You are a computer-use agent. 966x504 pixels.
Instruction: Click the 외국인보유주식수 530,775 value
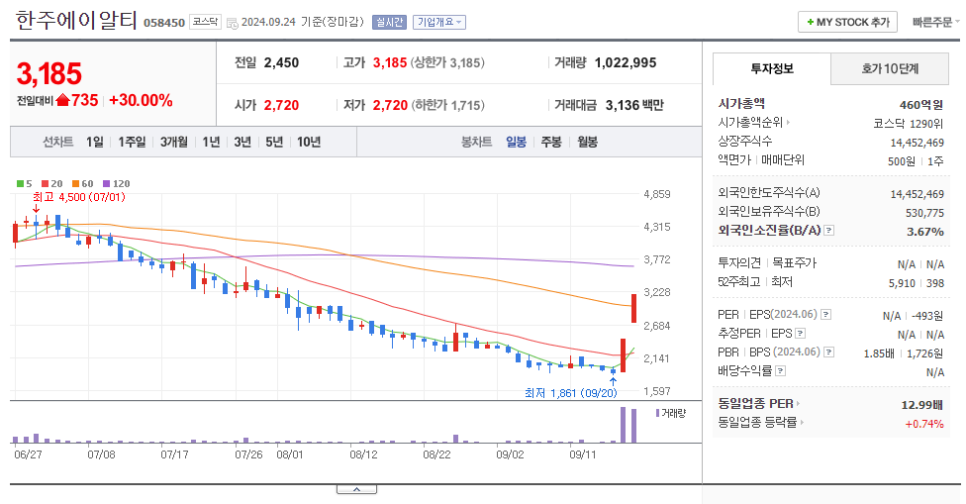(x=925, y=213)
